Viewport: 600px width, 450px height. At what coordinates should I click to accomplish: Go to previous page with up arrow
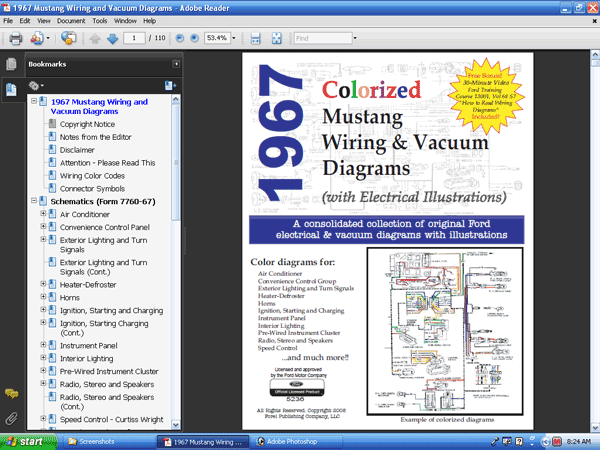point(95,38)
